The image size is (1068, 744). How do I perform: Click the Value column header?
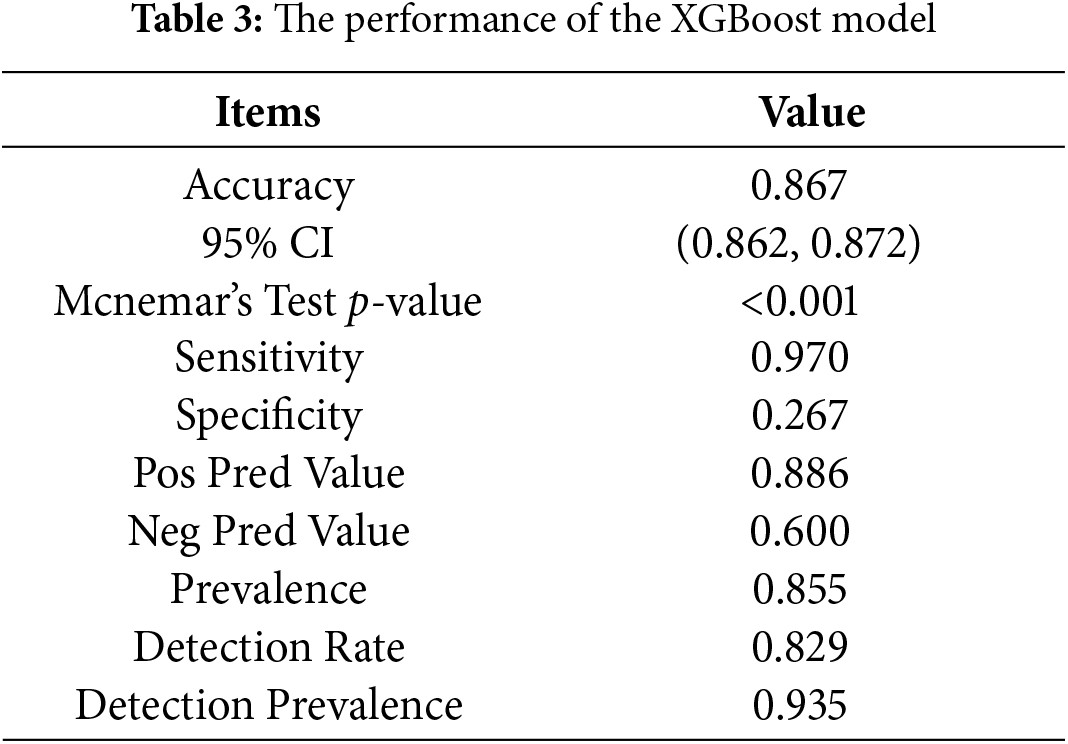(812, 112)
